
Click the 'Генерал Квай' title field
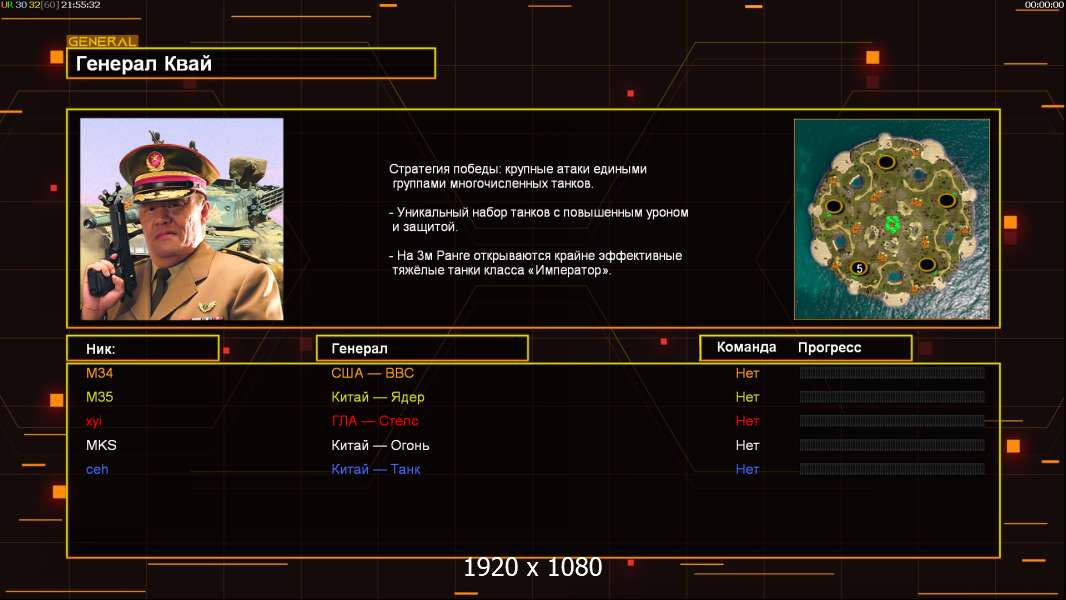(251, 63)
